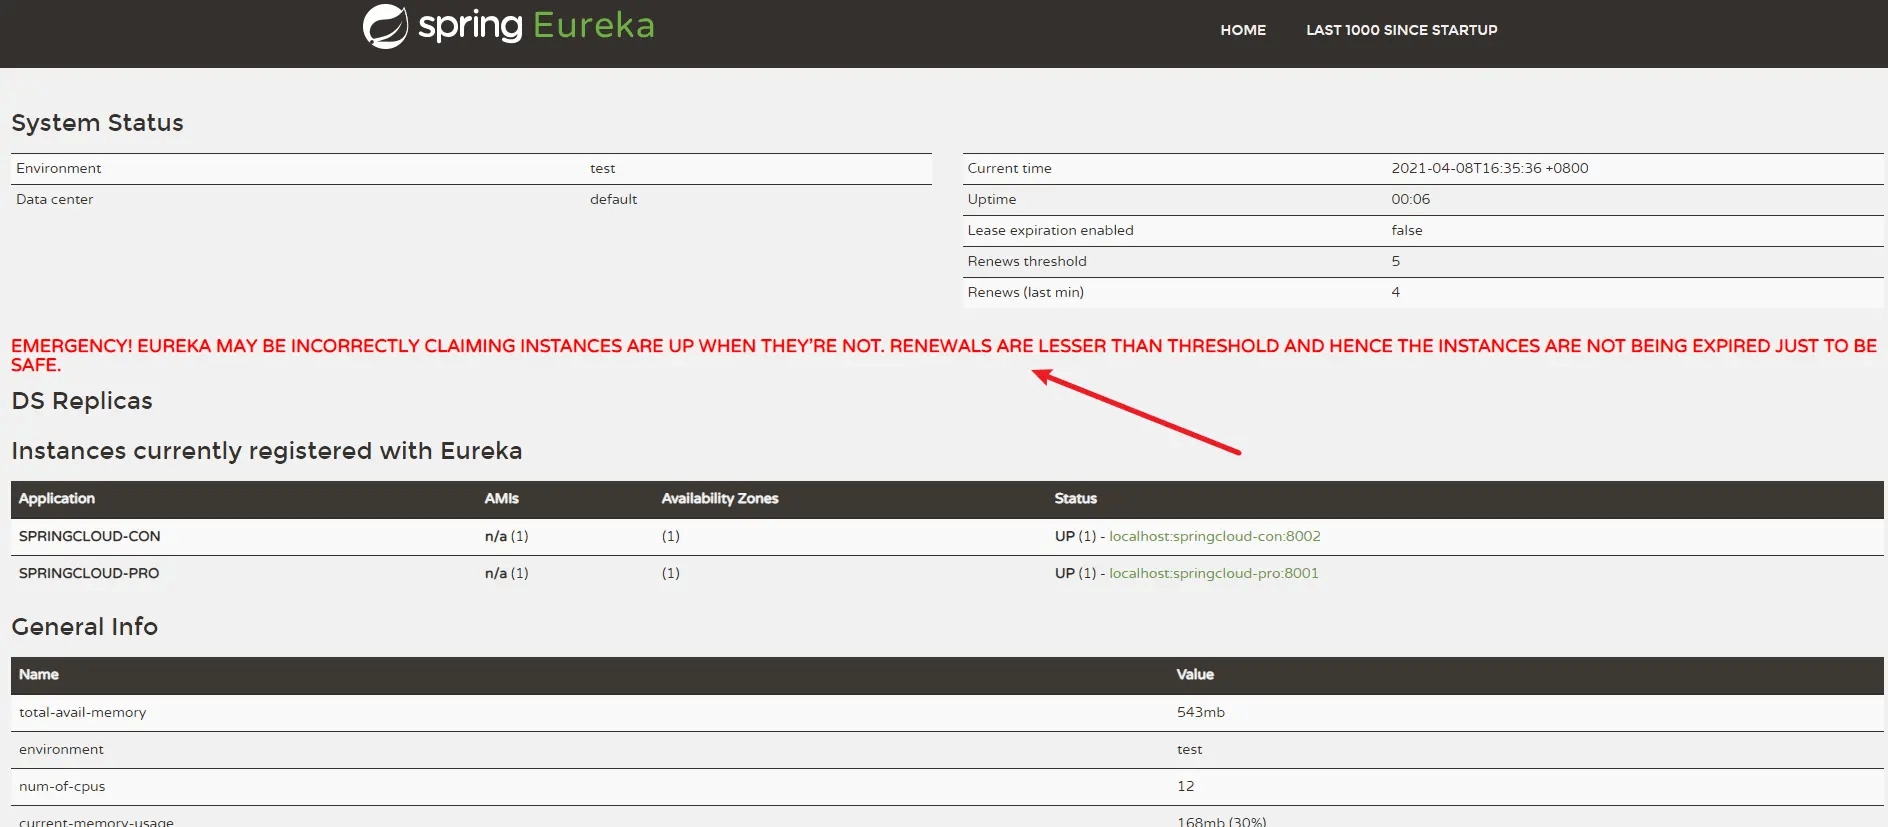Select the Current time label
Image resolution: width=1888 pixels, height=827 pixels.
point(1009,168)
